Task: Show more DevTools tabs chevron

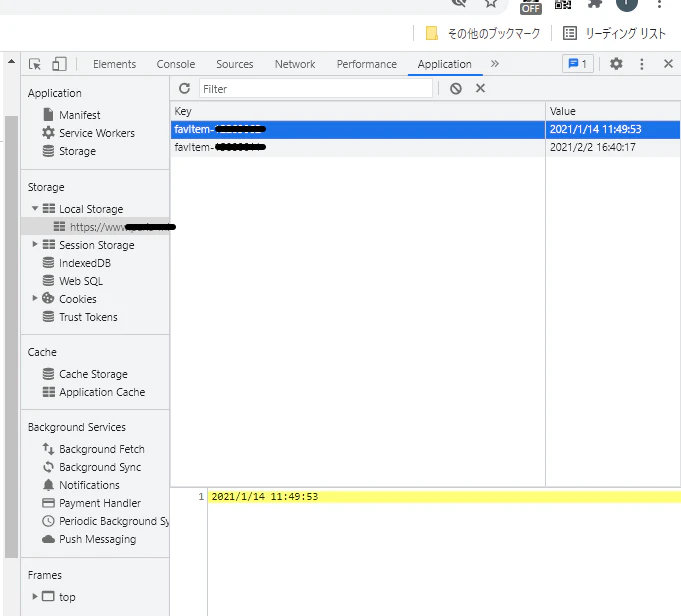Action: coord(495,64)
